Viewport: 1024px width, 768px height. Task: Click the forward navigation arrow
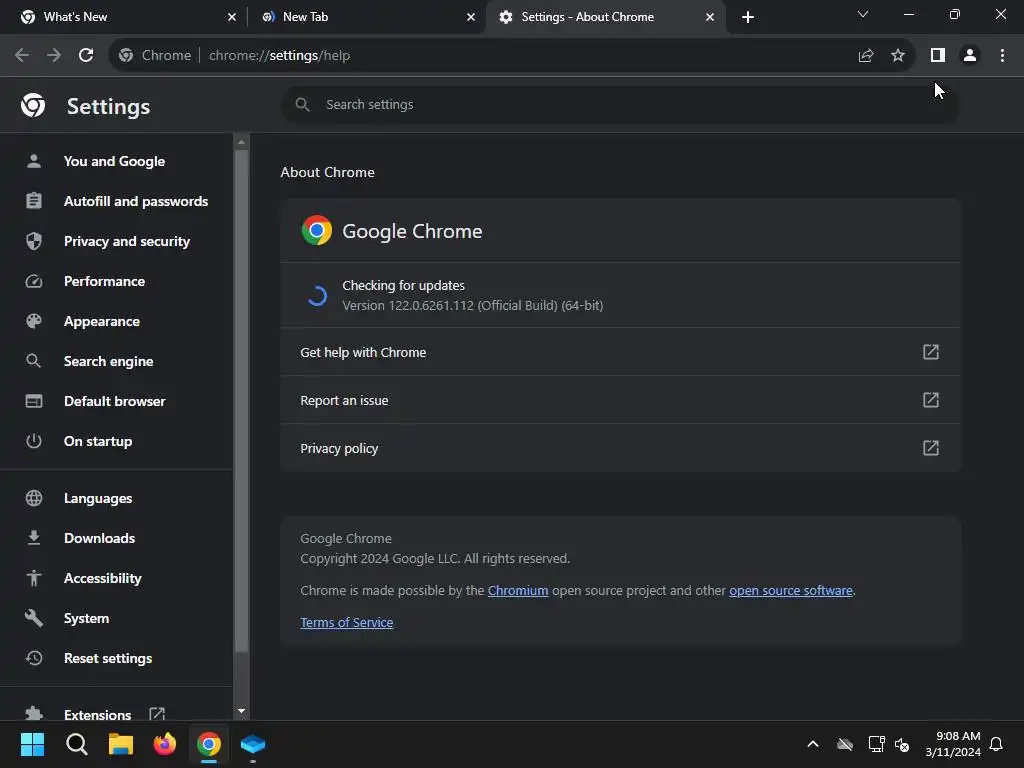pyautogui.click(x=54, y=56)
